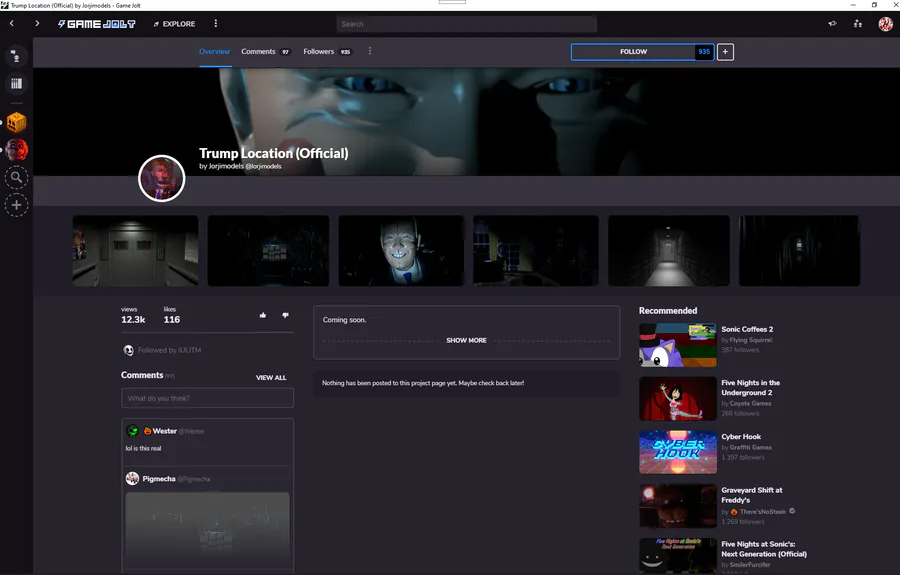
Task: Open the library playlists icon in sidebar
Action: pos(16,84)
